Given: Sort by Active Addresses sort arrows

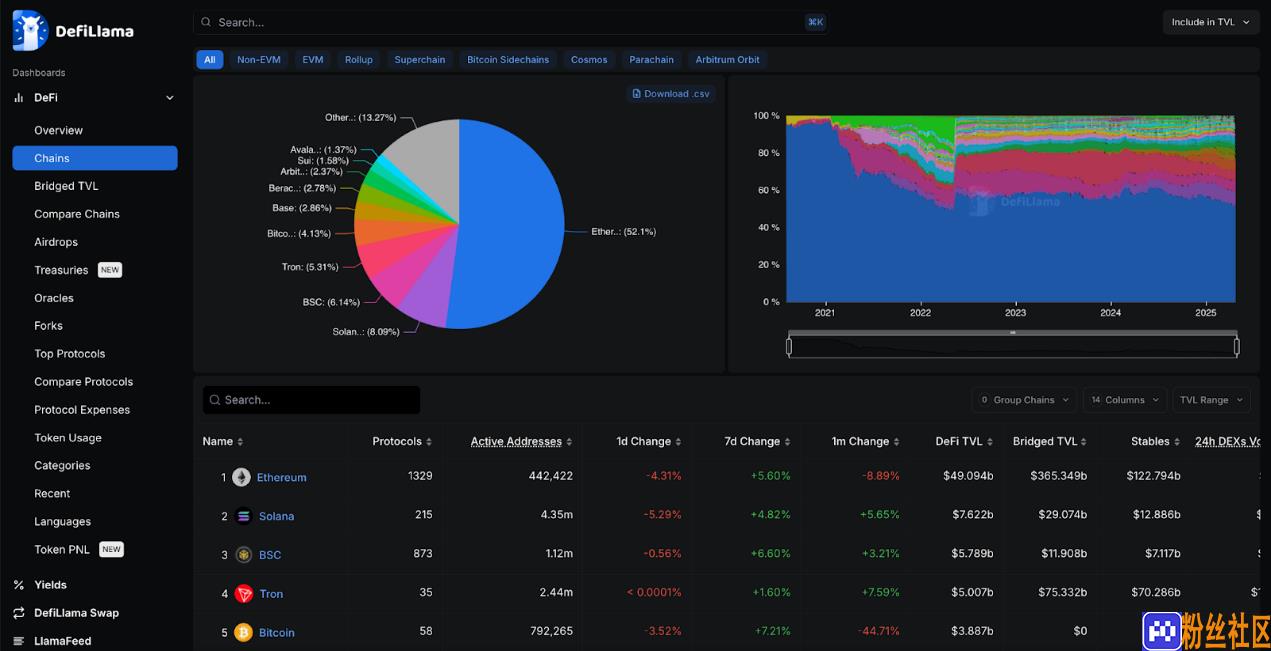Looking at the screenshot, I should (x=569, y=442).
